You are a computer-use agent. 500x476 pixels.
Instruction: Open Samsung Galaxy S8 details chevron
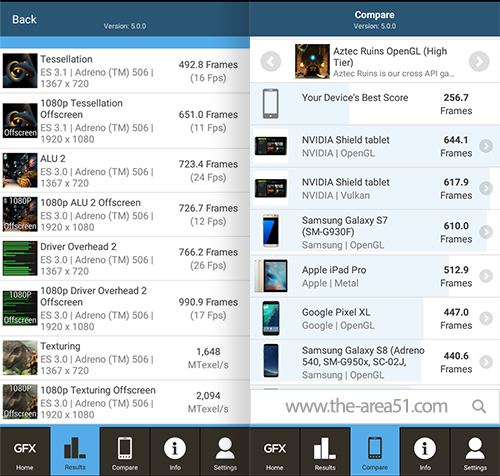pyautogui.click(x=486, y=362)
